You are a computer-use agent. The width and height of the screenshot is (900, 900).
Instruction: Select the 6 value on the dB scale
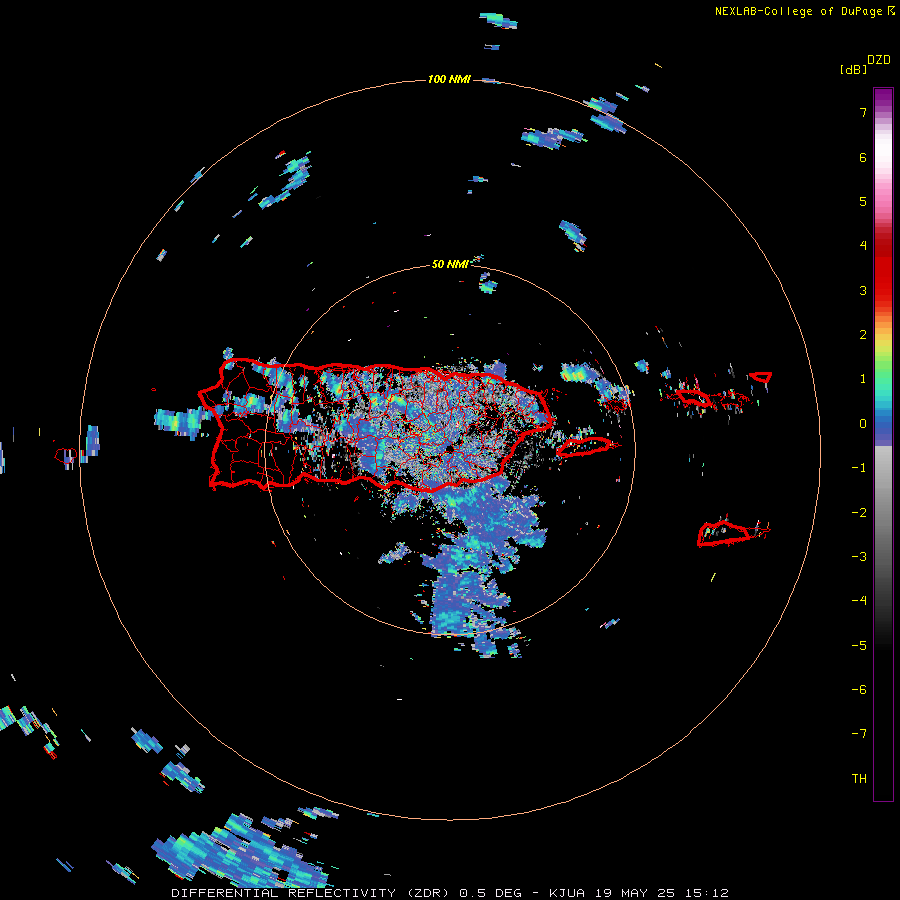[x=863, y=157]
